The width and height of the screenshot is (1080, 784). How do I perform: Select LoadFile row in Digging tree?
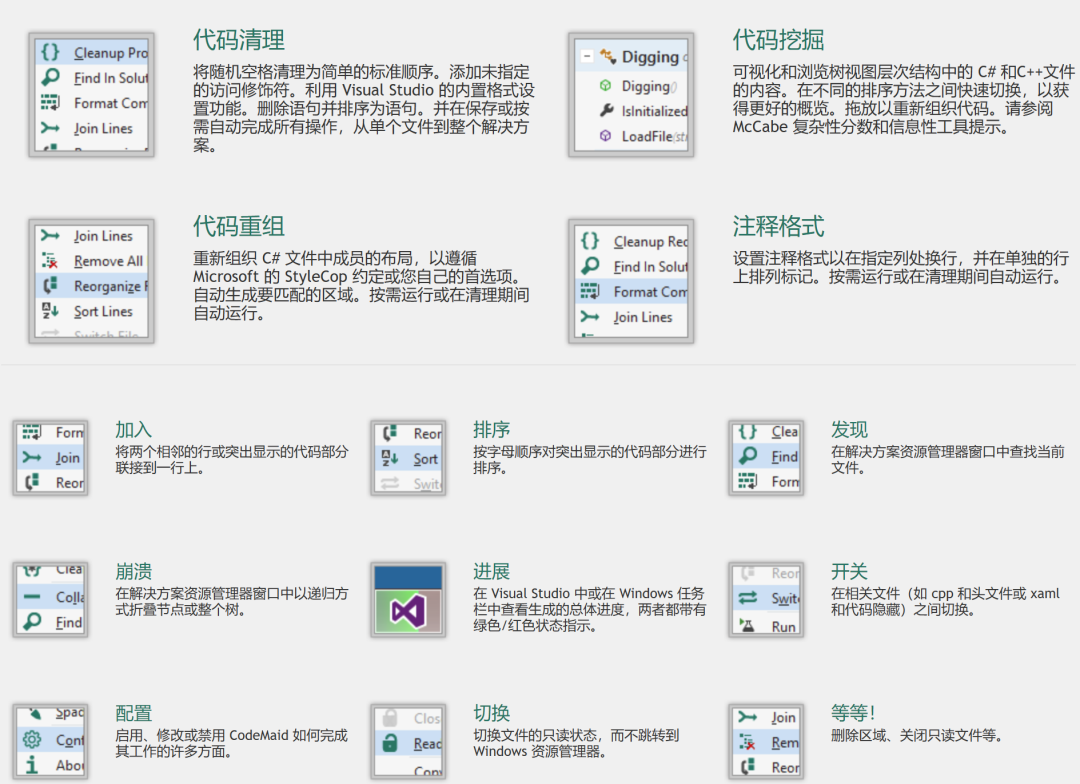pyautogui.click(x=632, y=136)
